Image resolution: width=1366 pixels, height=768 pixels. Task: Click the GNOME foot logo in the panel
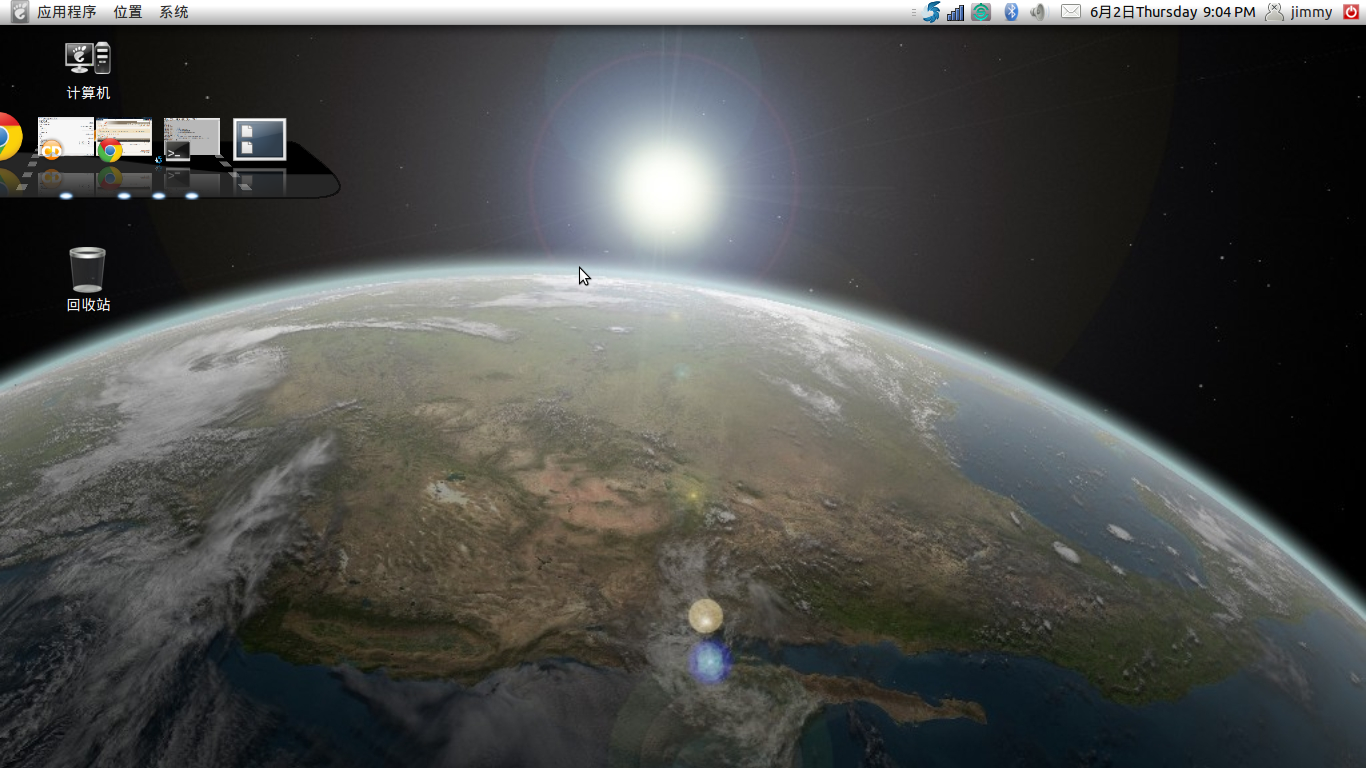[19, 12]
